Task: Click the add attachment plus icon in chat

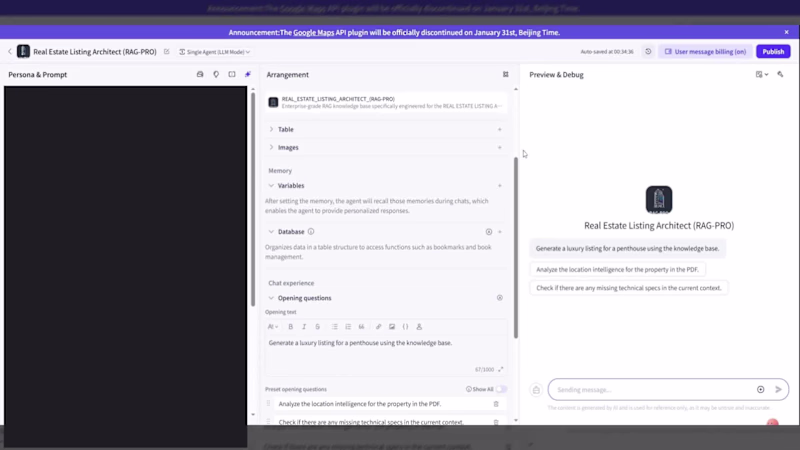Action: point(760,390)
